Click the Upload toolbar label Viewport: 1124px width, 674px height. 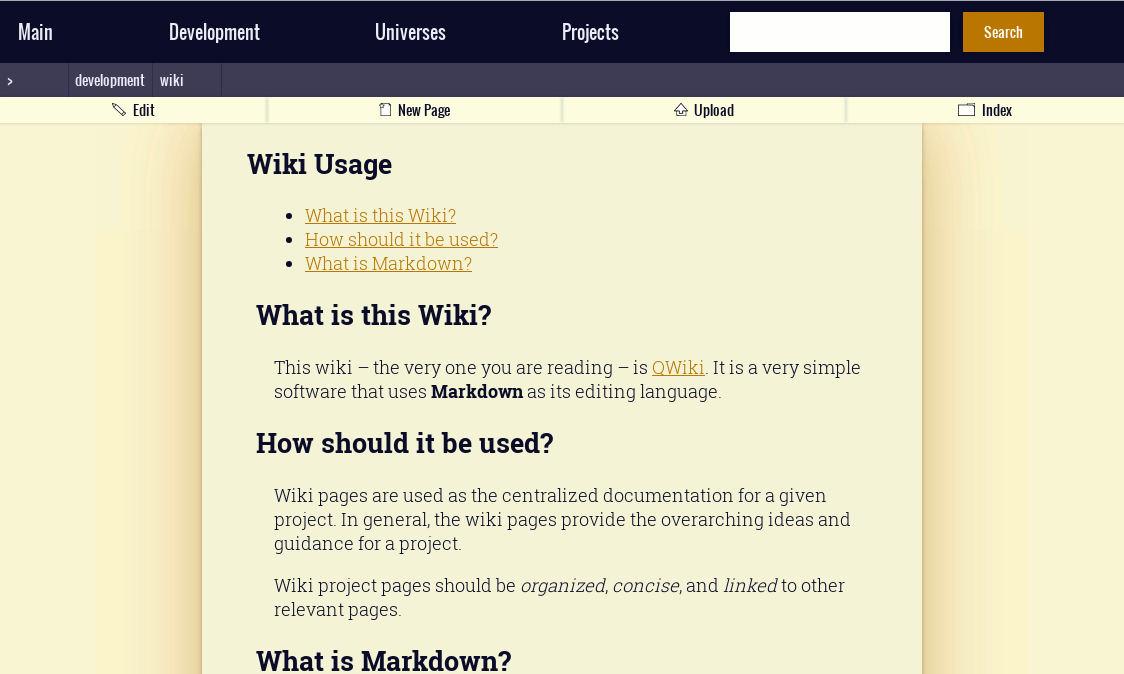tap(714, 110)
